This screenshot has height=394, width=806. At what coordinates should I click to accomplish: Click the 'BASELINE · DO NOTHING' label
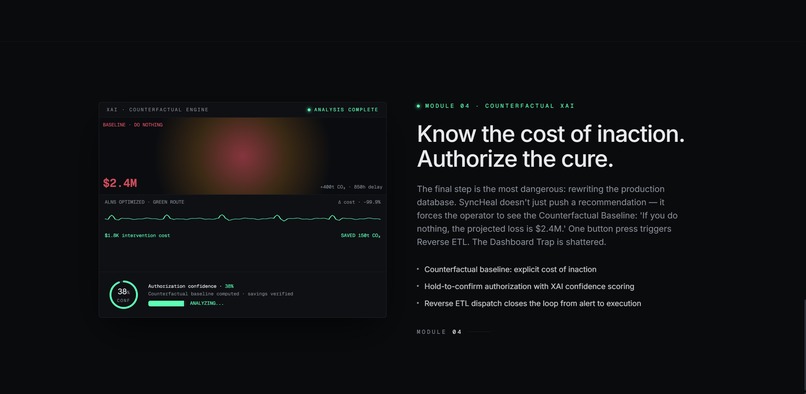coord(133,125)
